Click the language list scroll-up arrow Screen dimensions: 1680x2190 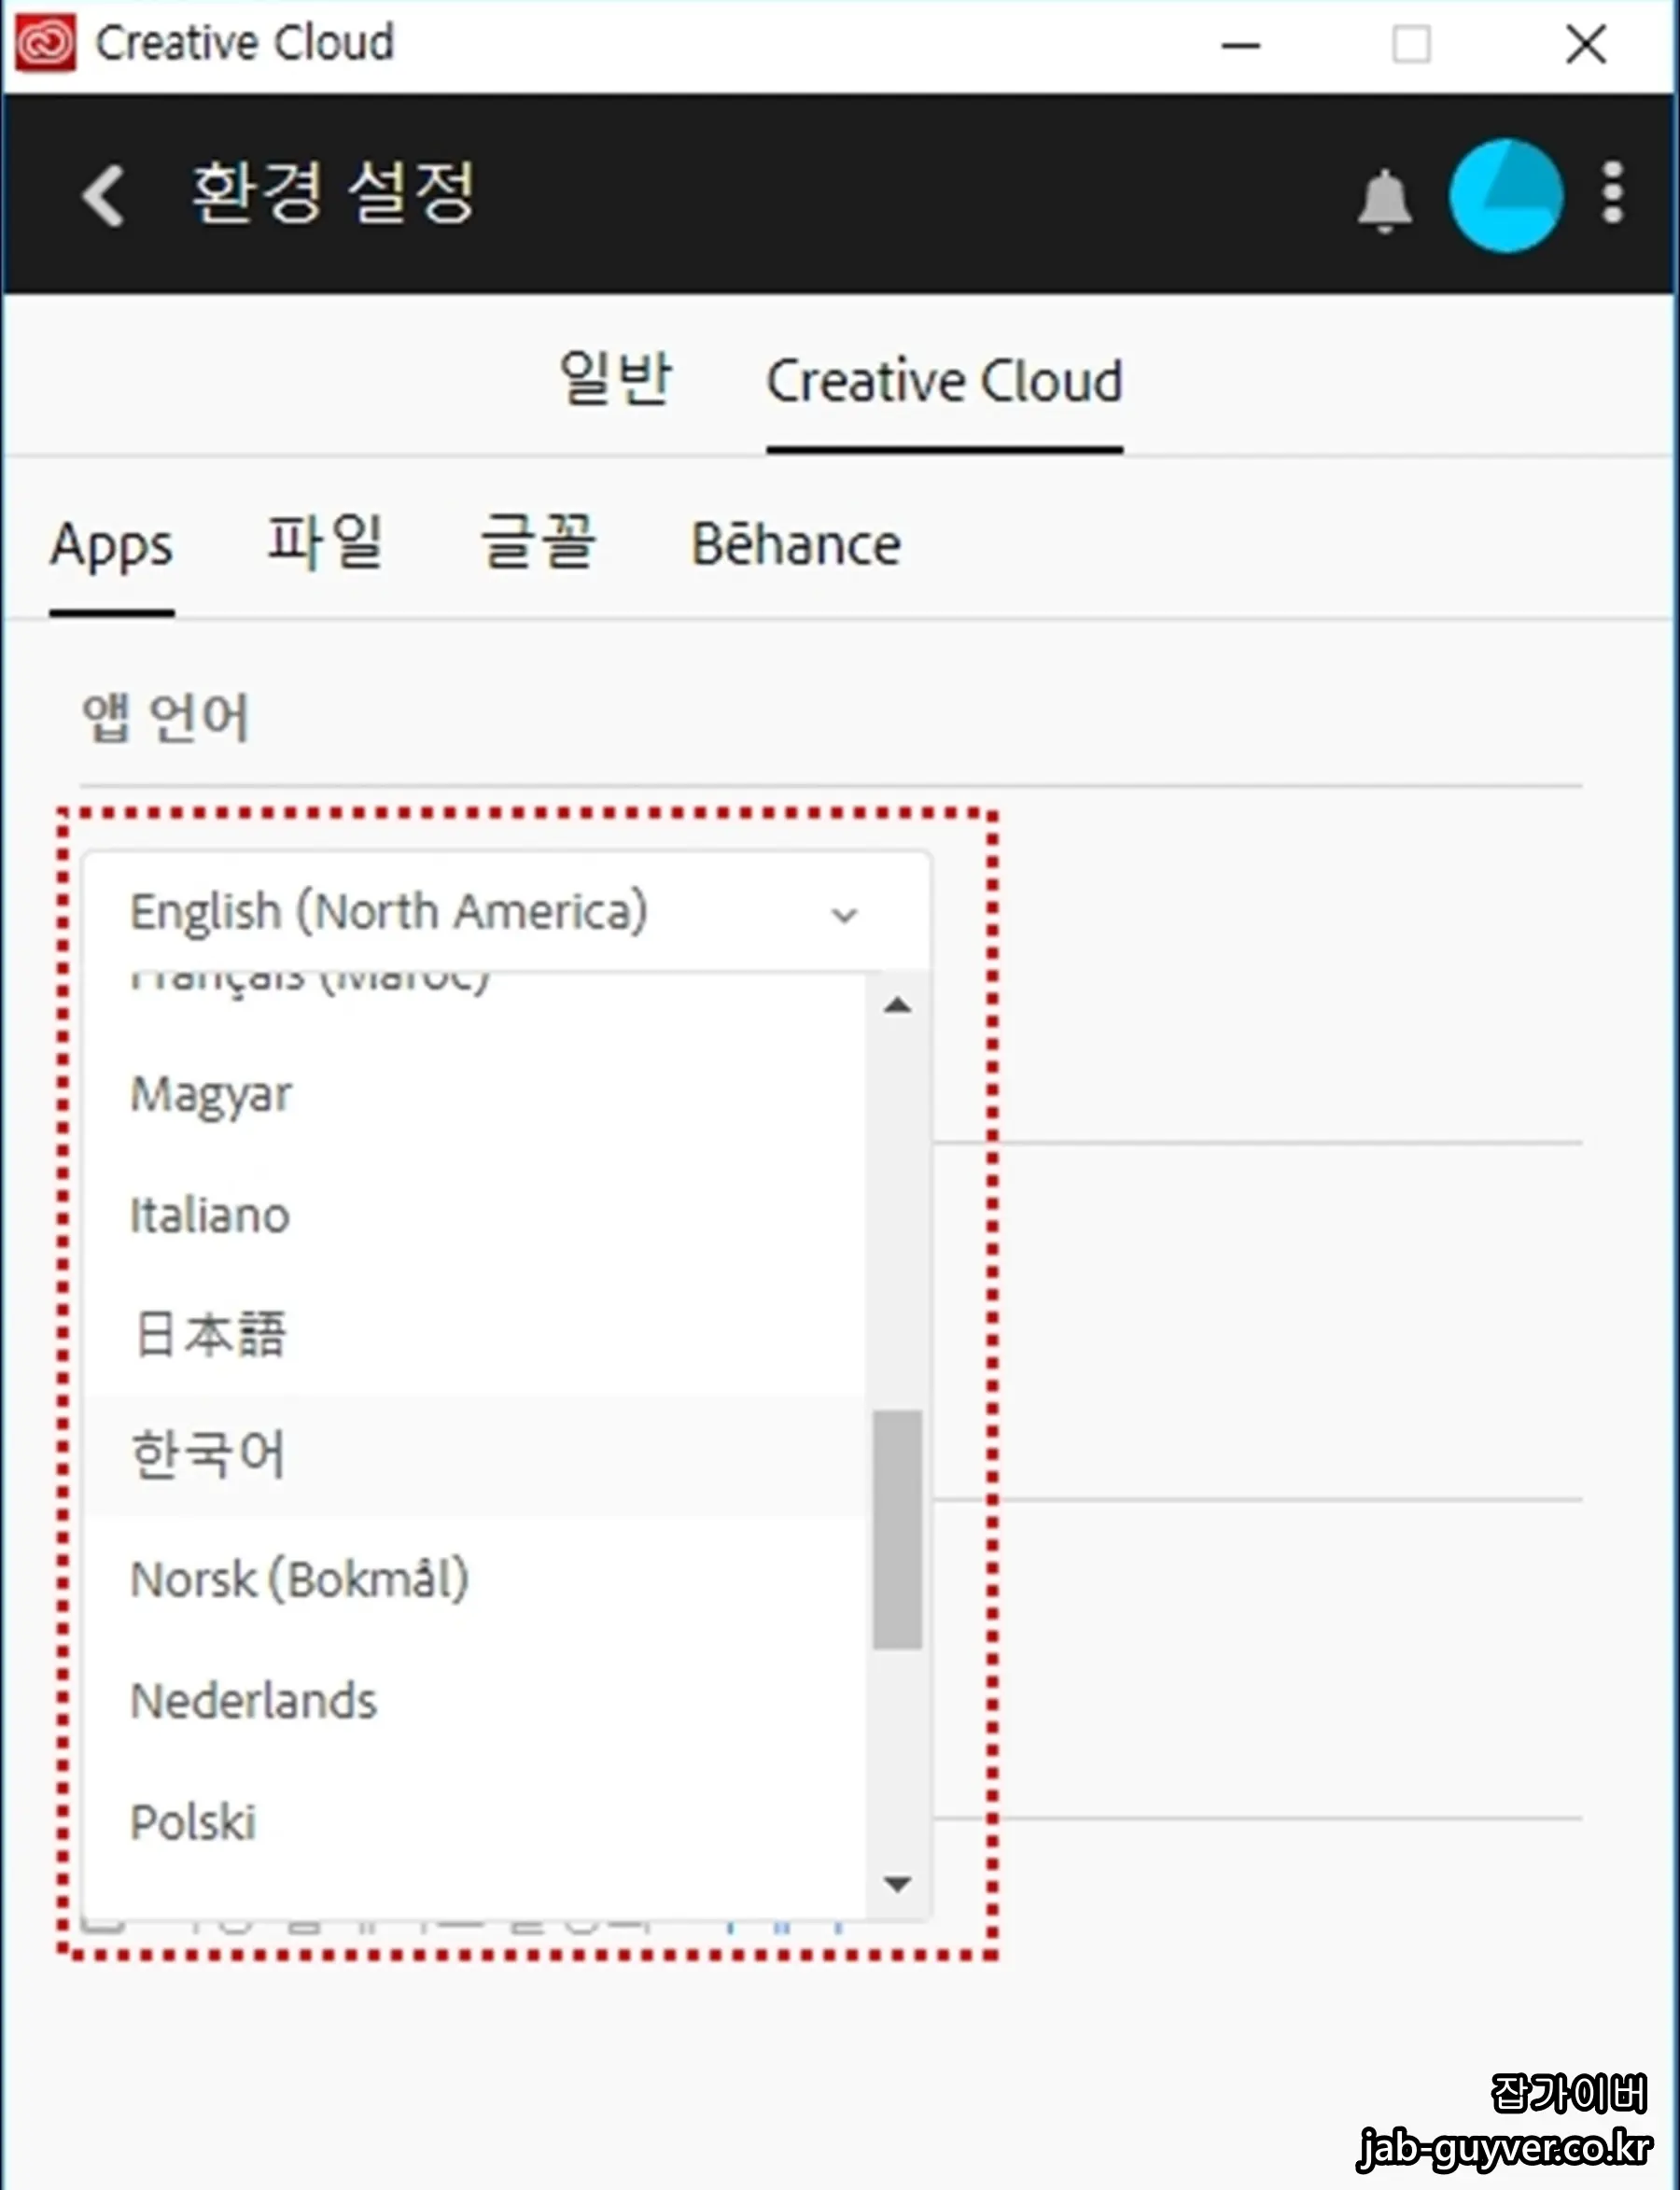(897, 1005)
